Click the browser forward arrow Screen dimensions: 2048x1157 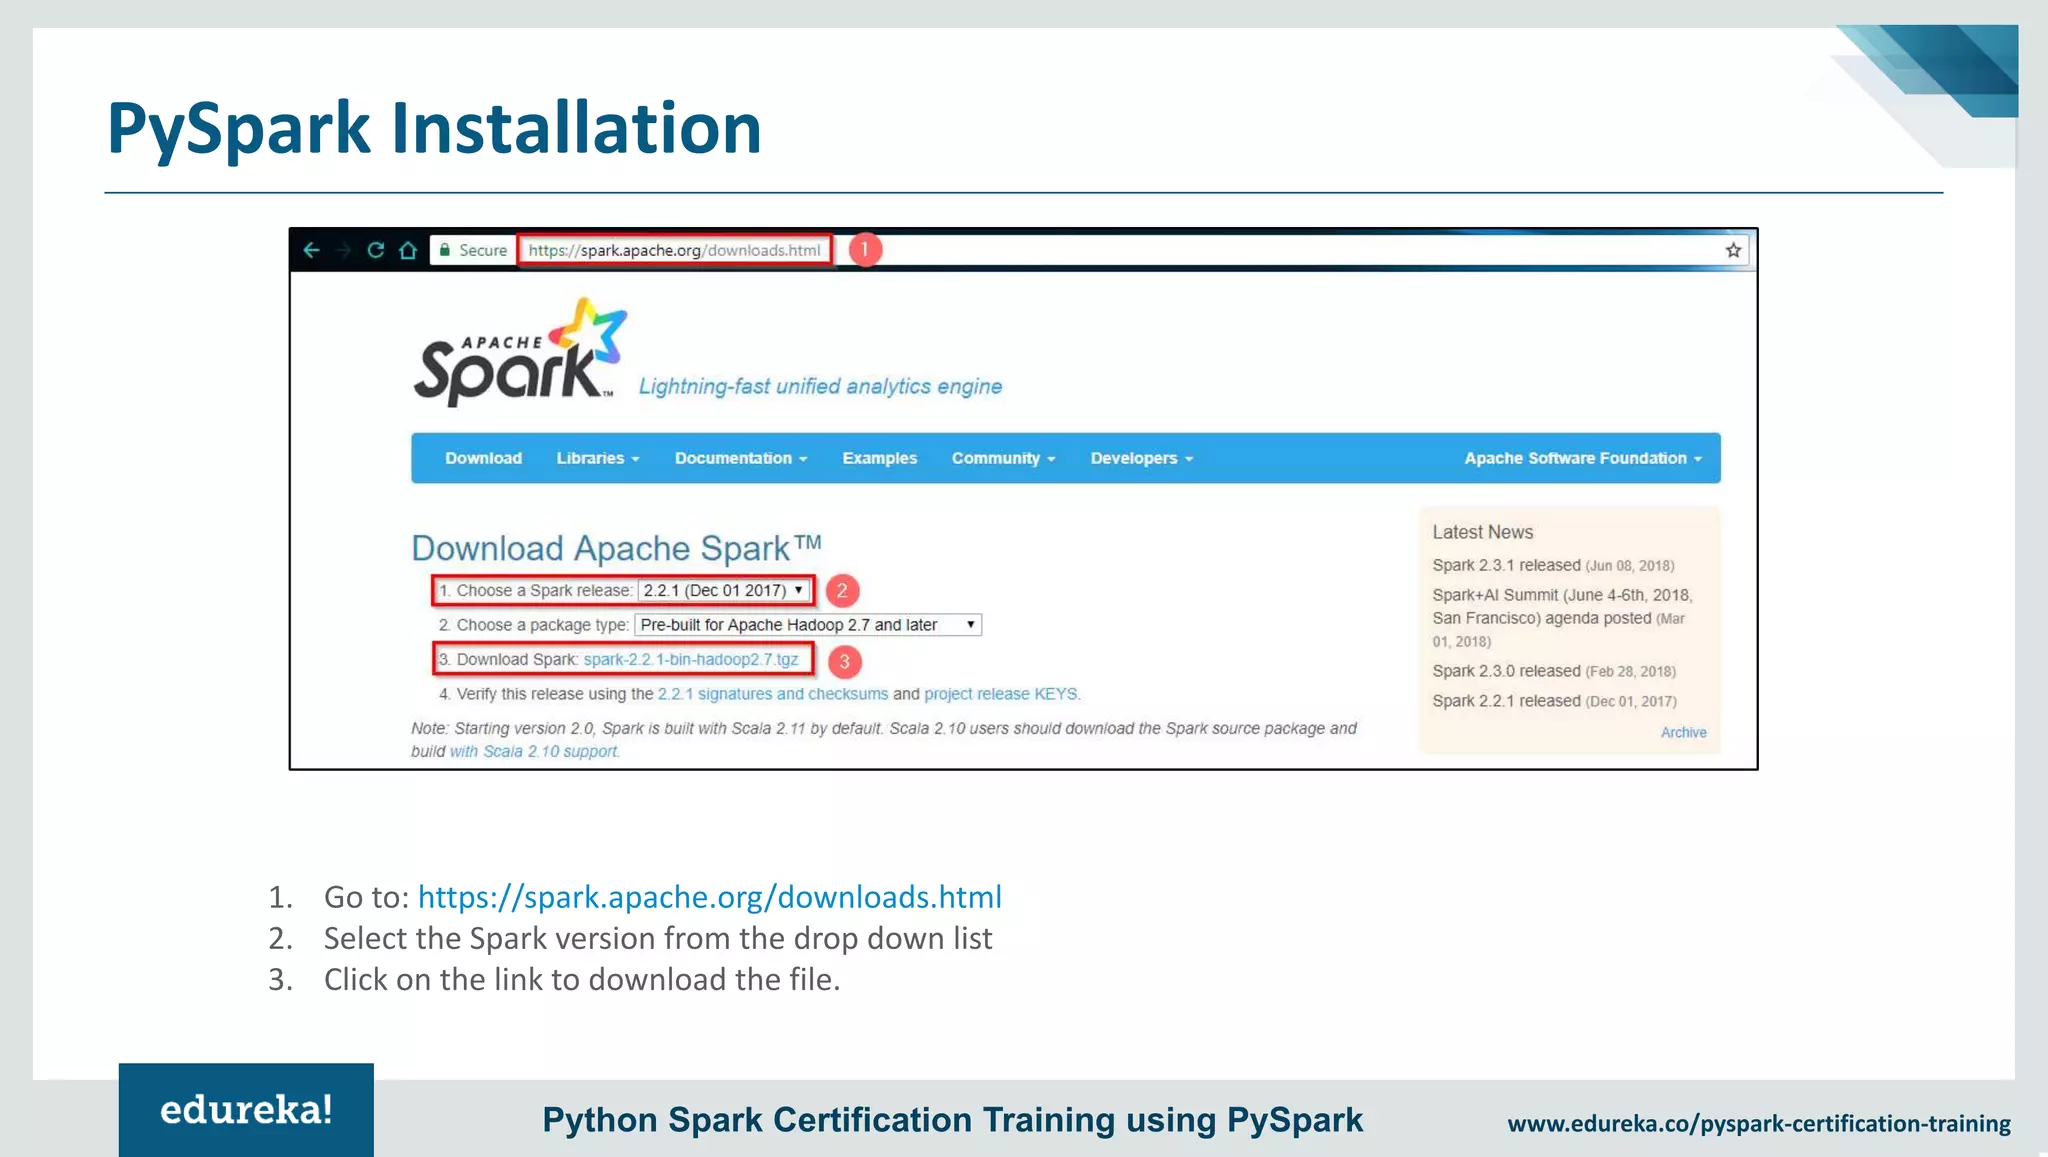tap(344, 250)
